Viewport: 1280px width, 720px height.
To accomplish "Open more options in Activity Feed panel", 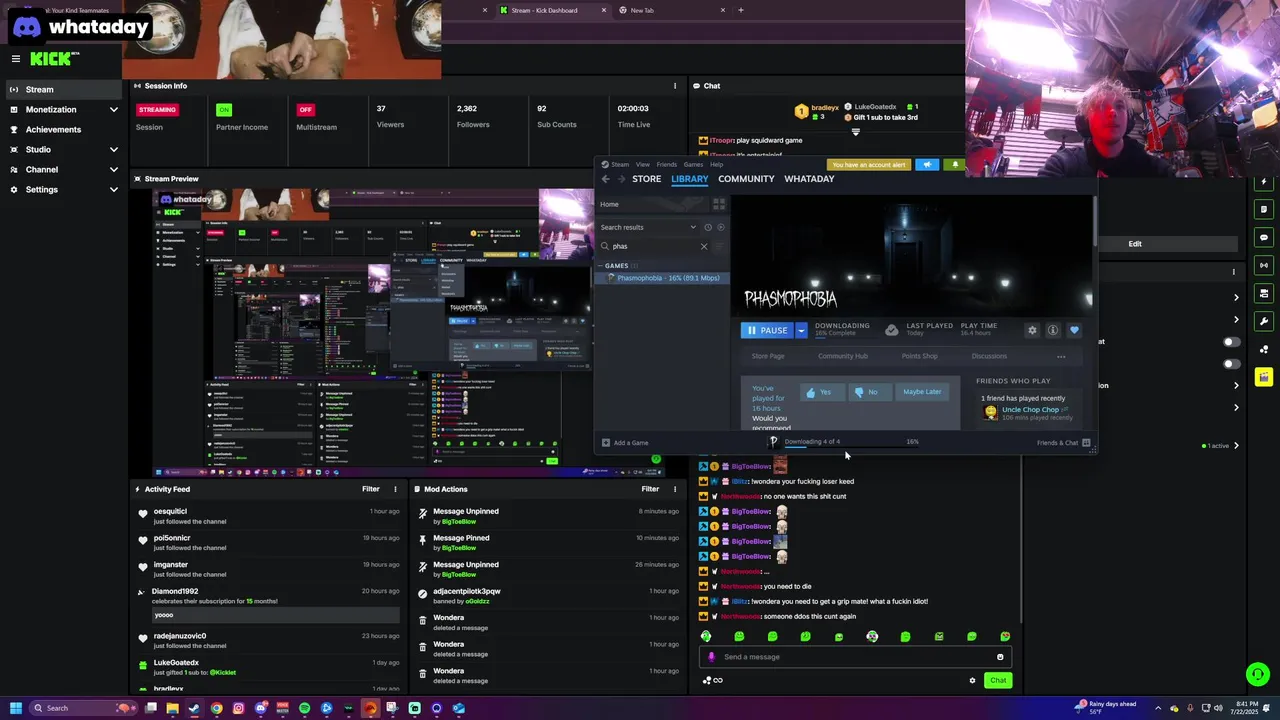I will pyautogui.click(x=395, y=489).
